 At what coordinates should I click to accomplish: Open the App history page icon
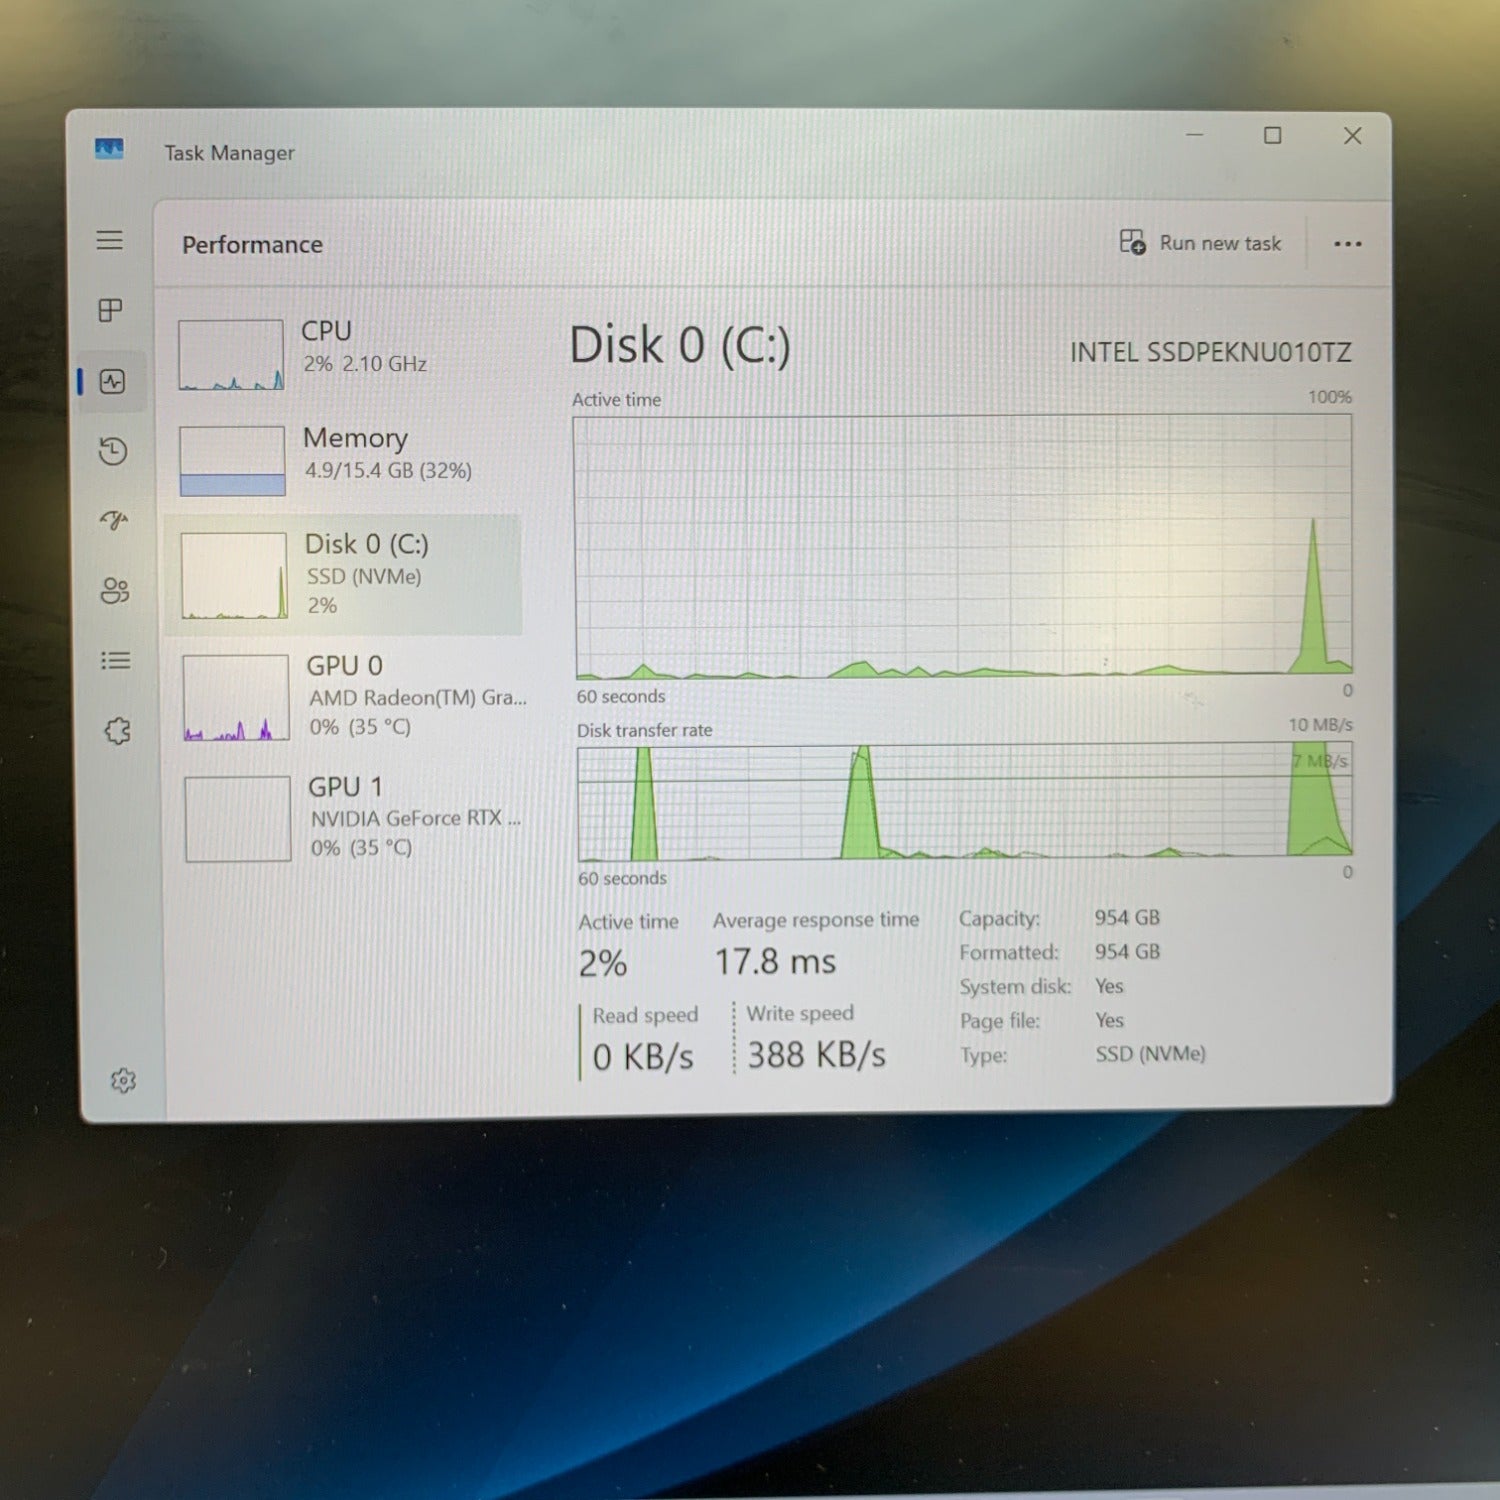click(x=113, y=451)
